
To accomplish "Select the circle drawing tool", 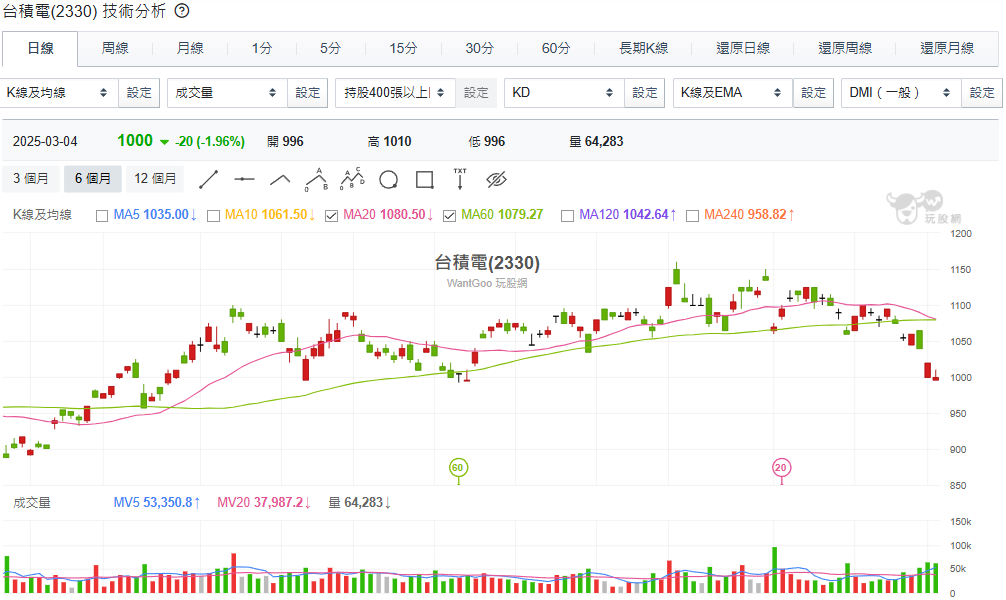I will [388, 179].
